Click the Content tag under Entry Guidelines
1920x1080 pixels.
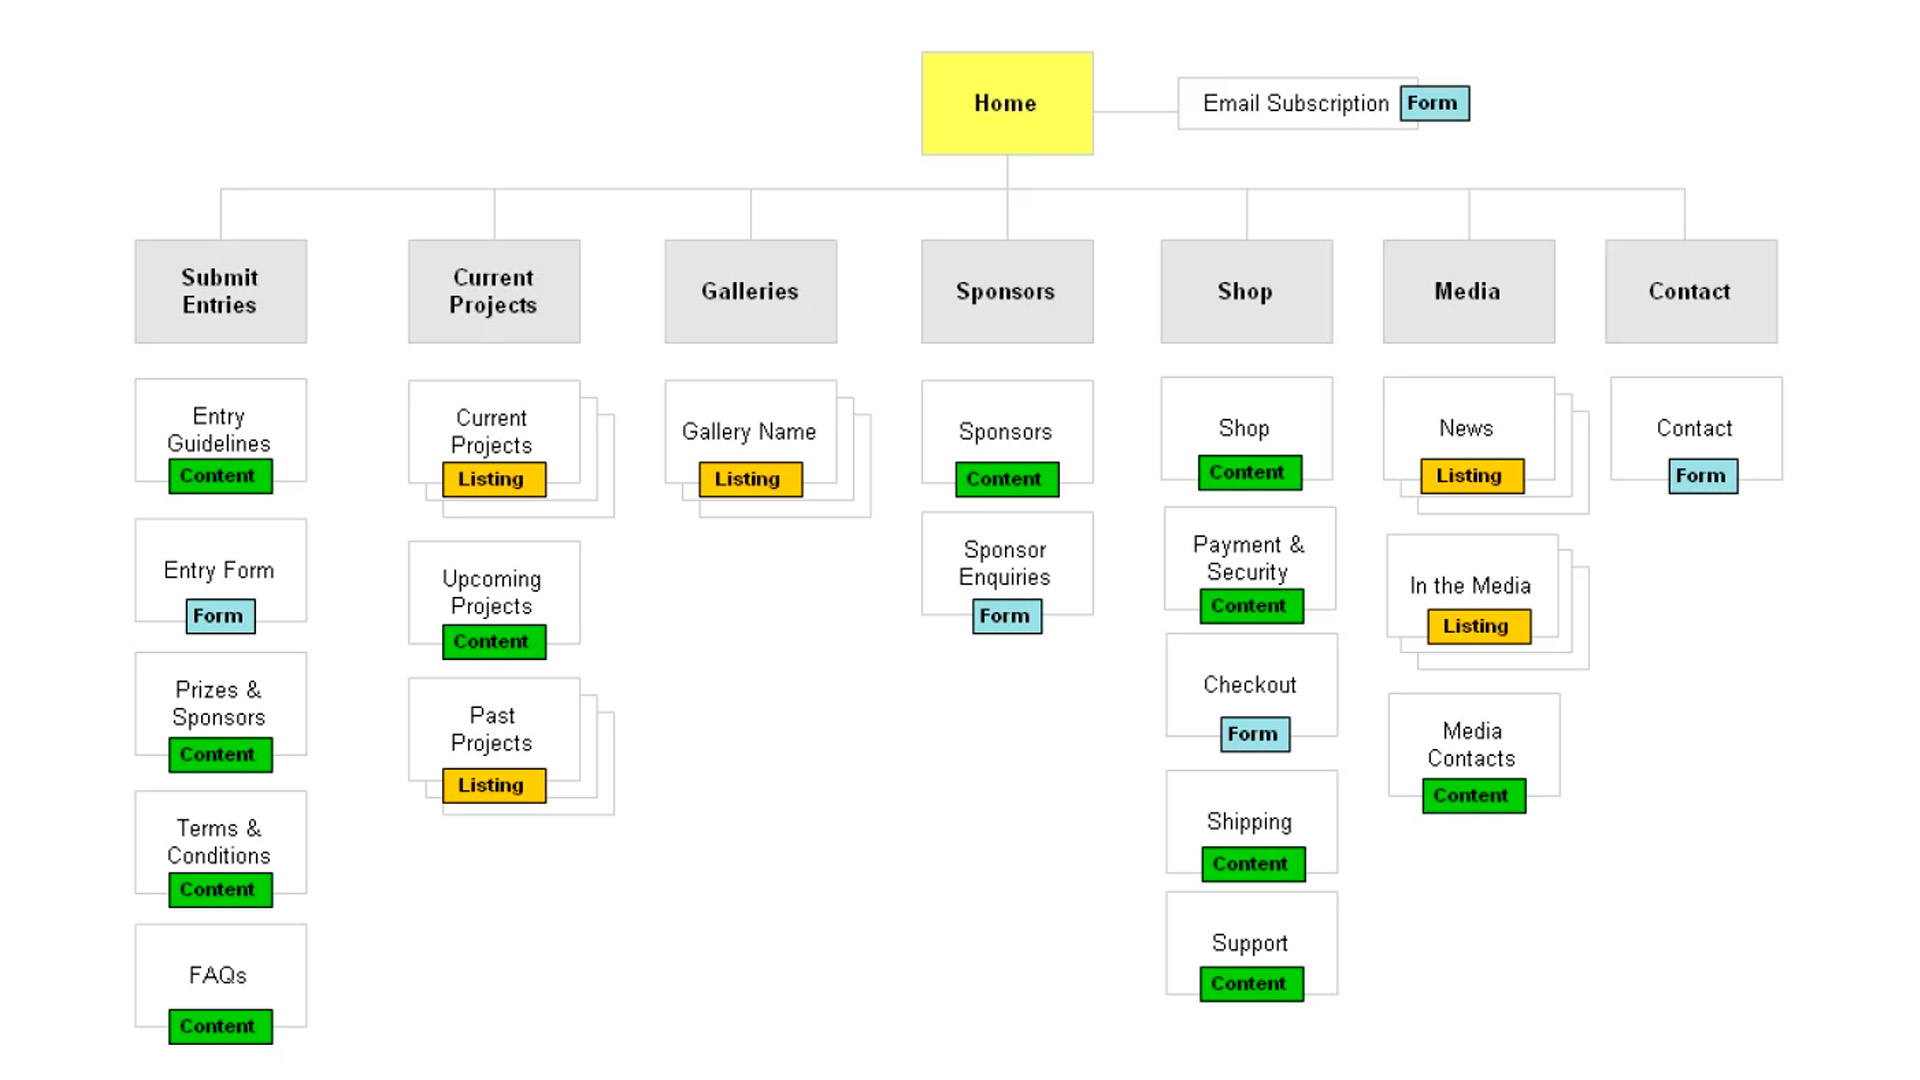coord(219,476)
